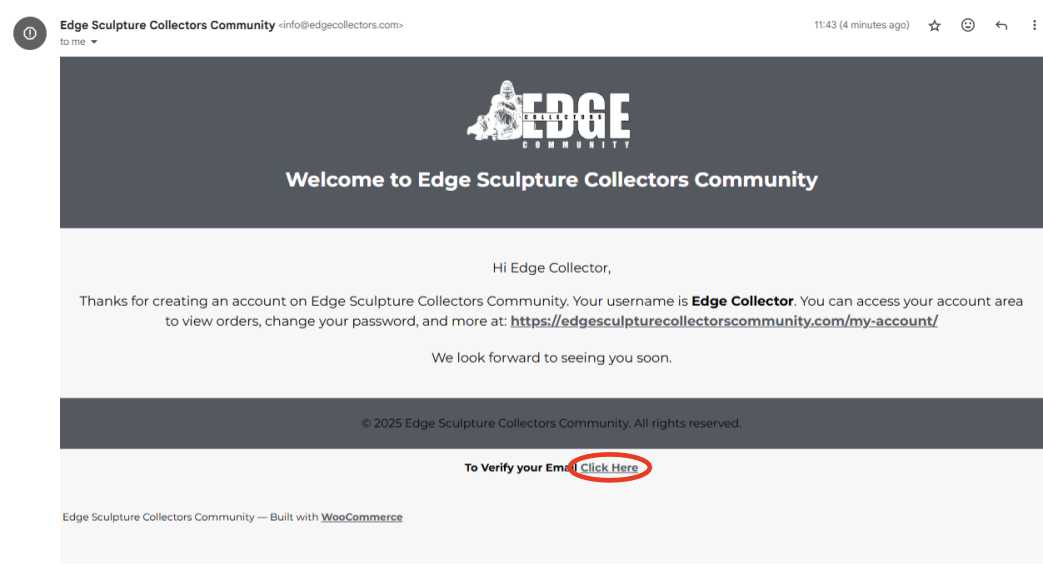Click the "We look forward to seeing you soon" text
This screenshot has width=1043, height=580.
click(551, 357)
